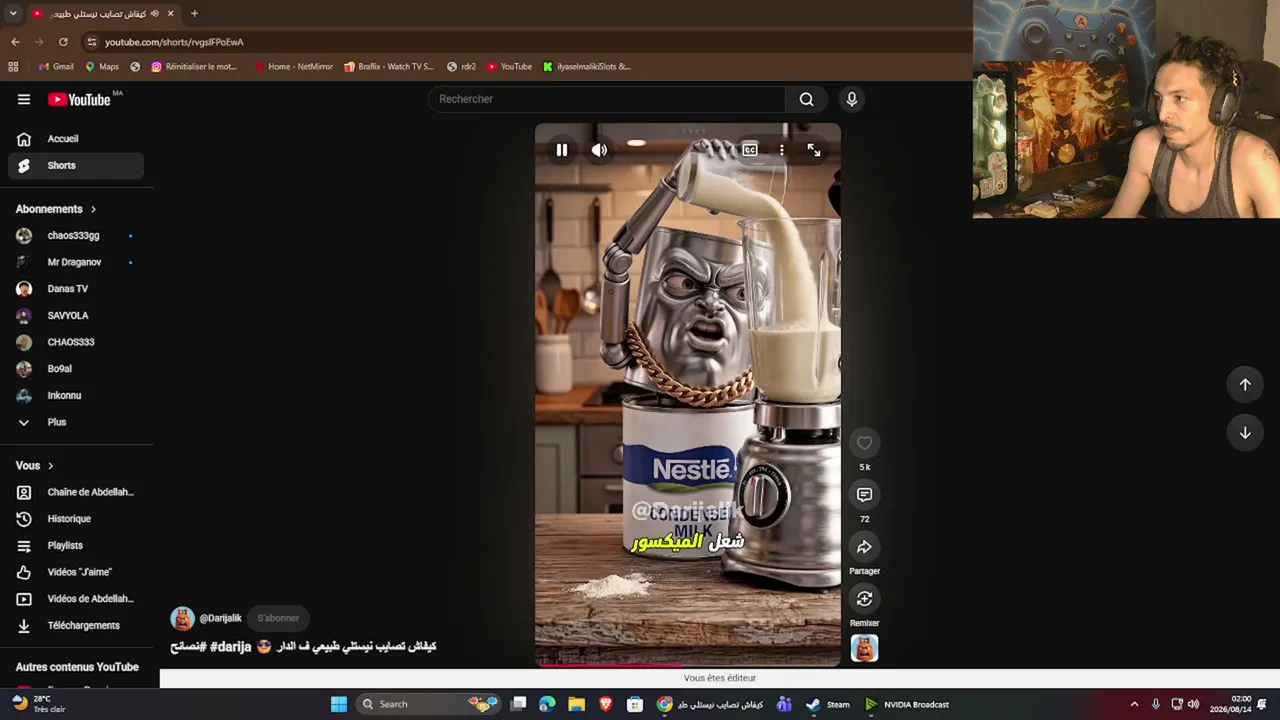1280x720 pixels.
Task: Go back with the browser back arrow
Action: coord(15,42)
